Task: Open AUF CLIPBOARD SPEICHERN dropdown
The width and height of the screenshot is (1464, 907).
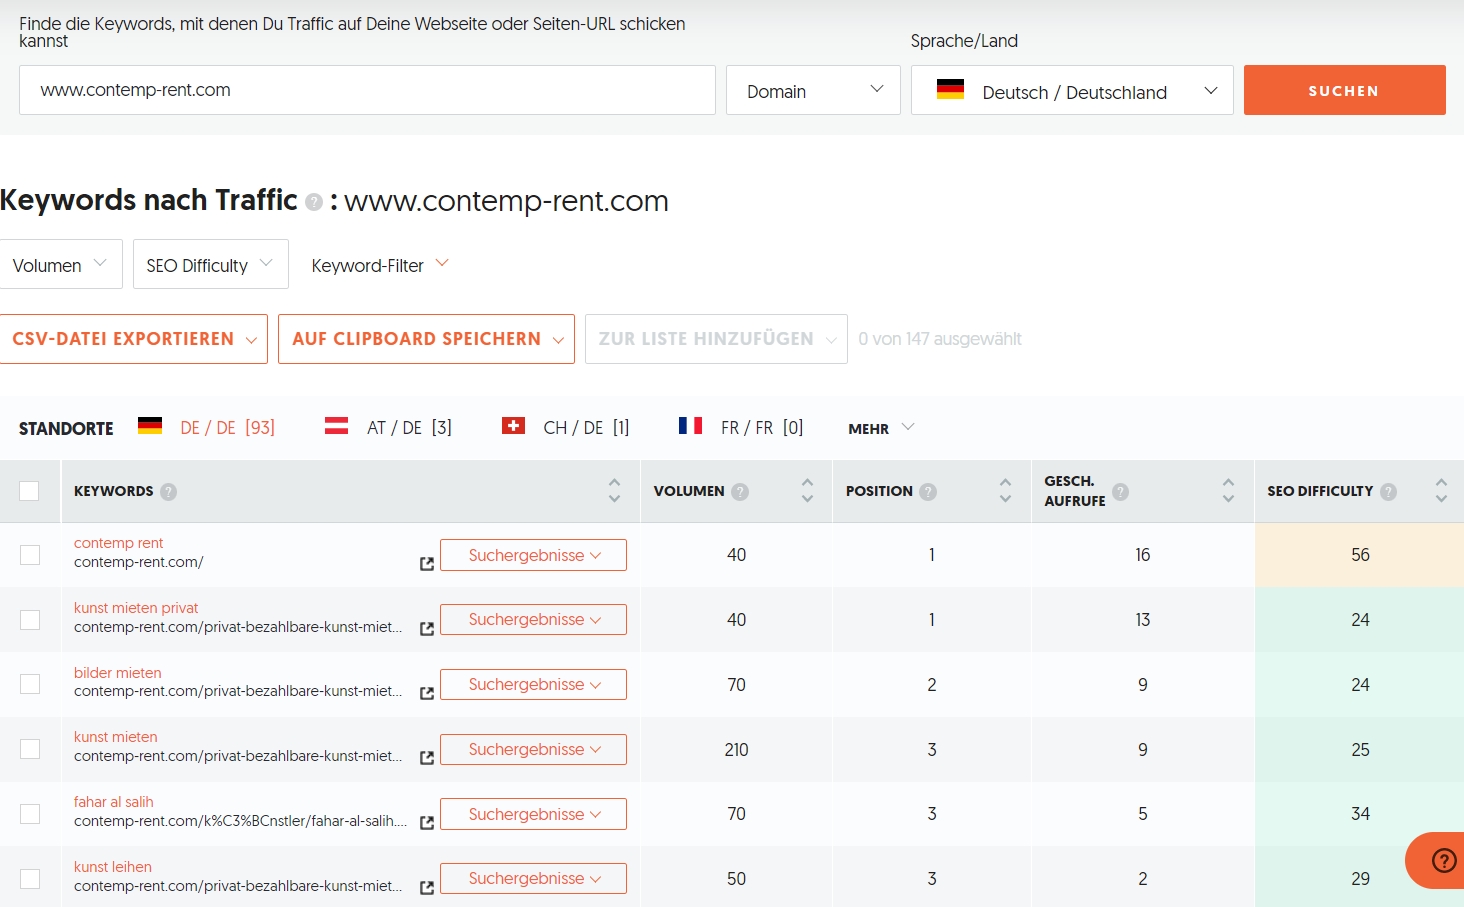Action: click(426, 339)
